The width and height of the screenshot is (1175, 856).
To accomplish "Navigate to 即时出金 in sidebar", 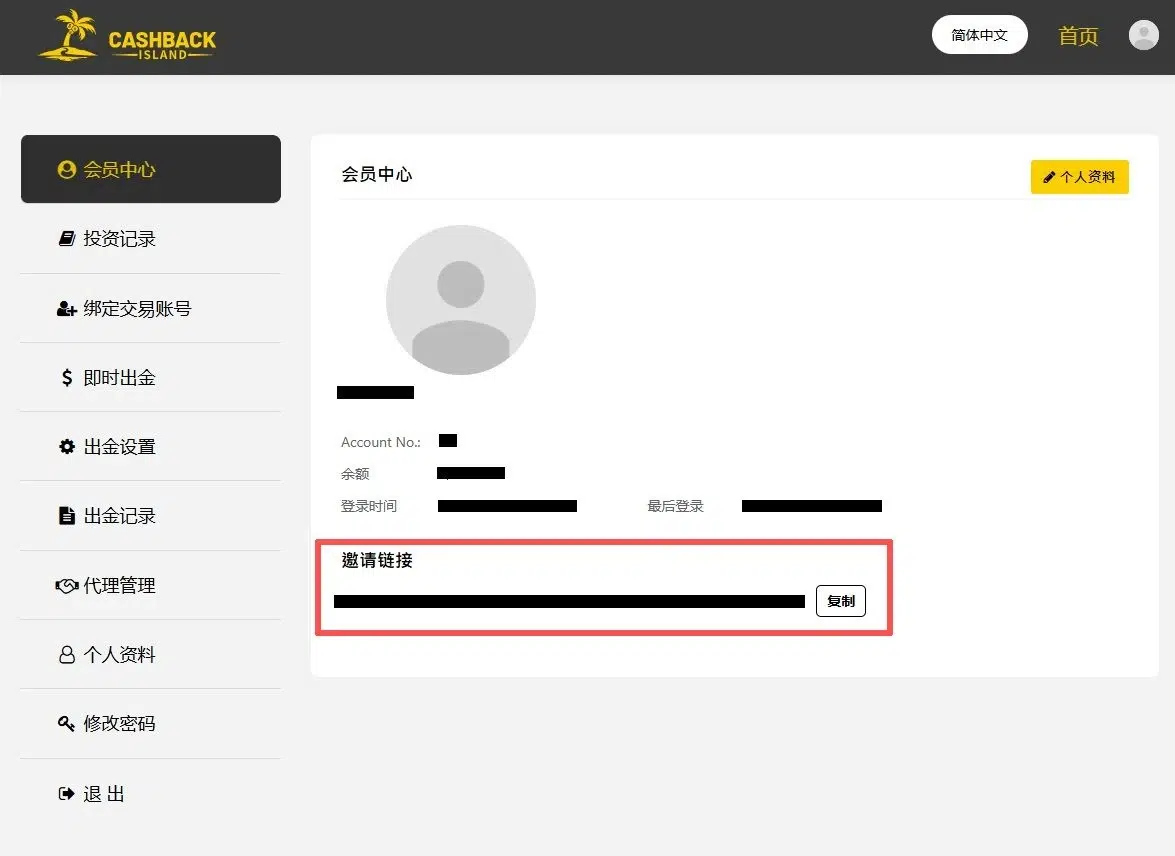I will pyautogui.click(x=151, y=377).
